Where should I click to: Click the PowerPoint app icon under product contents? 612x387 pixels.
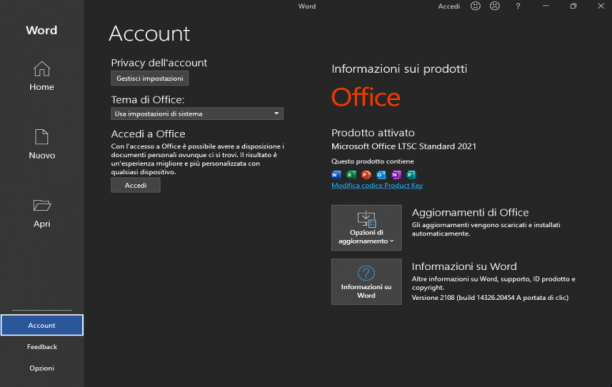click(x=366, y=174)
